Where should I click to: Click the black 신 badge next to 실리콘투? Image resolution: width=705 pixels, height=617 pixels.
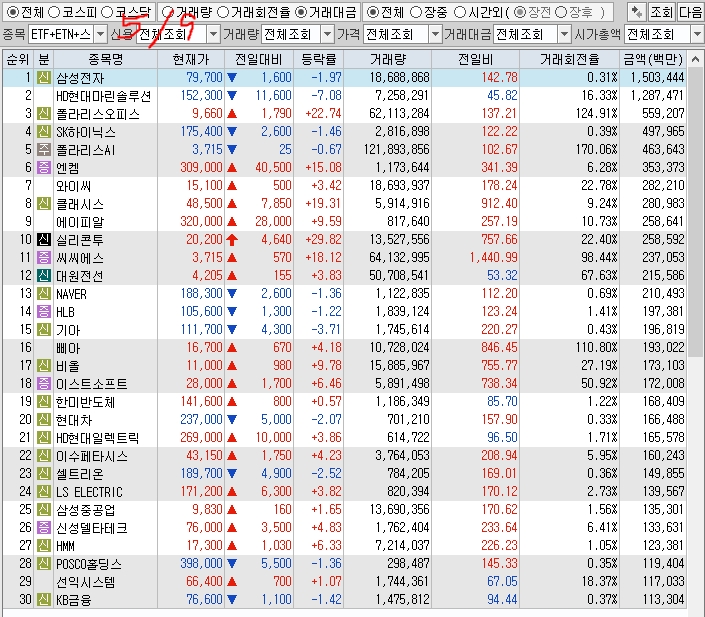point(44,239)
